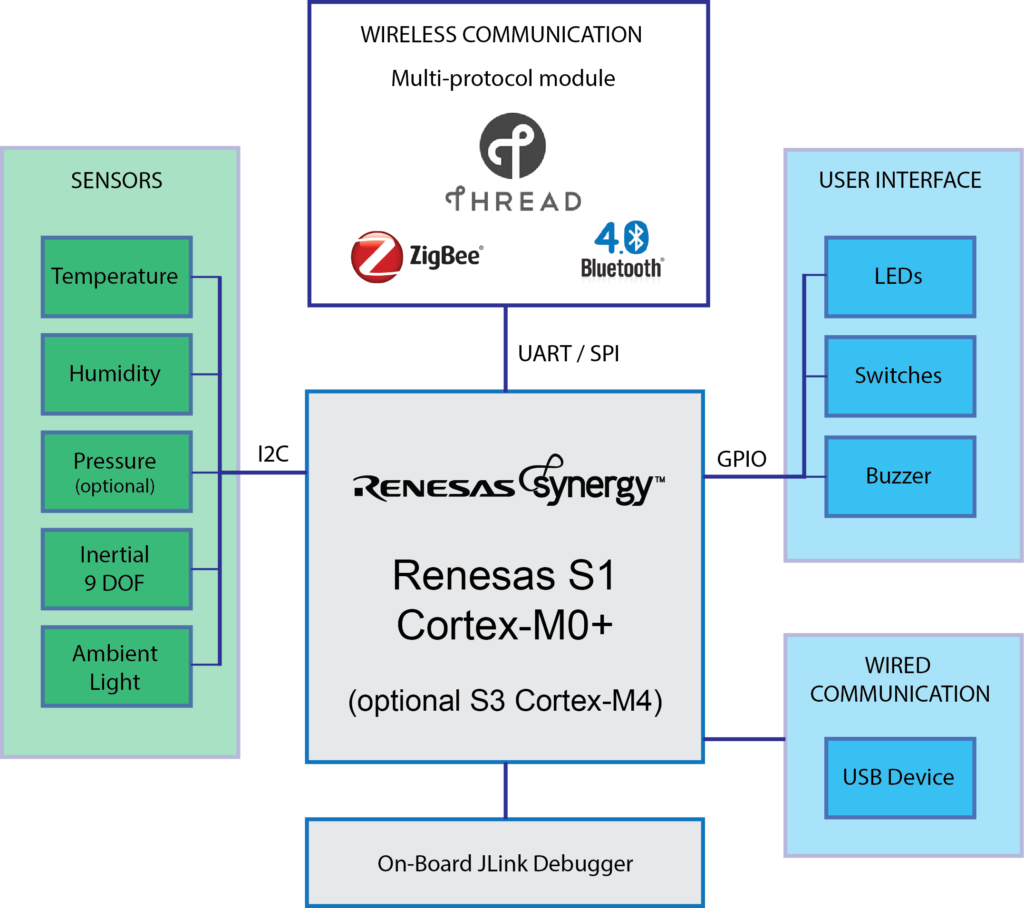Select the Temperature sensor block

[x=116, y=277]
